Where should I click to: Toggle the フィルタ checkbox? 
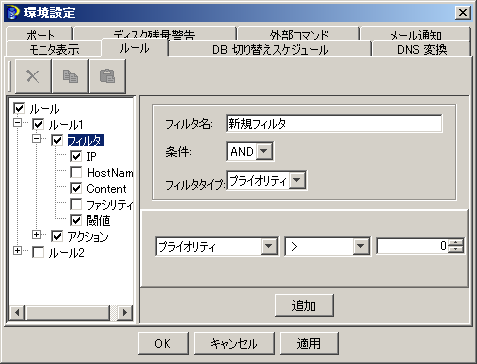click(57, 141)
